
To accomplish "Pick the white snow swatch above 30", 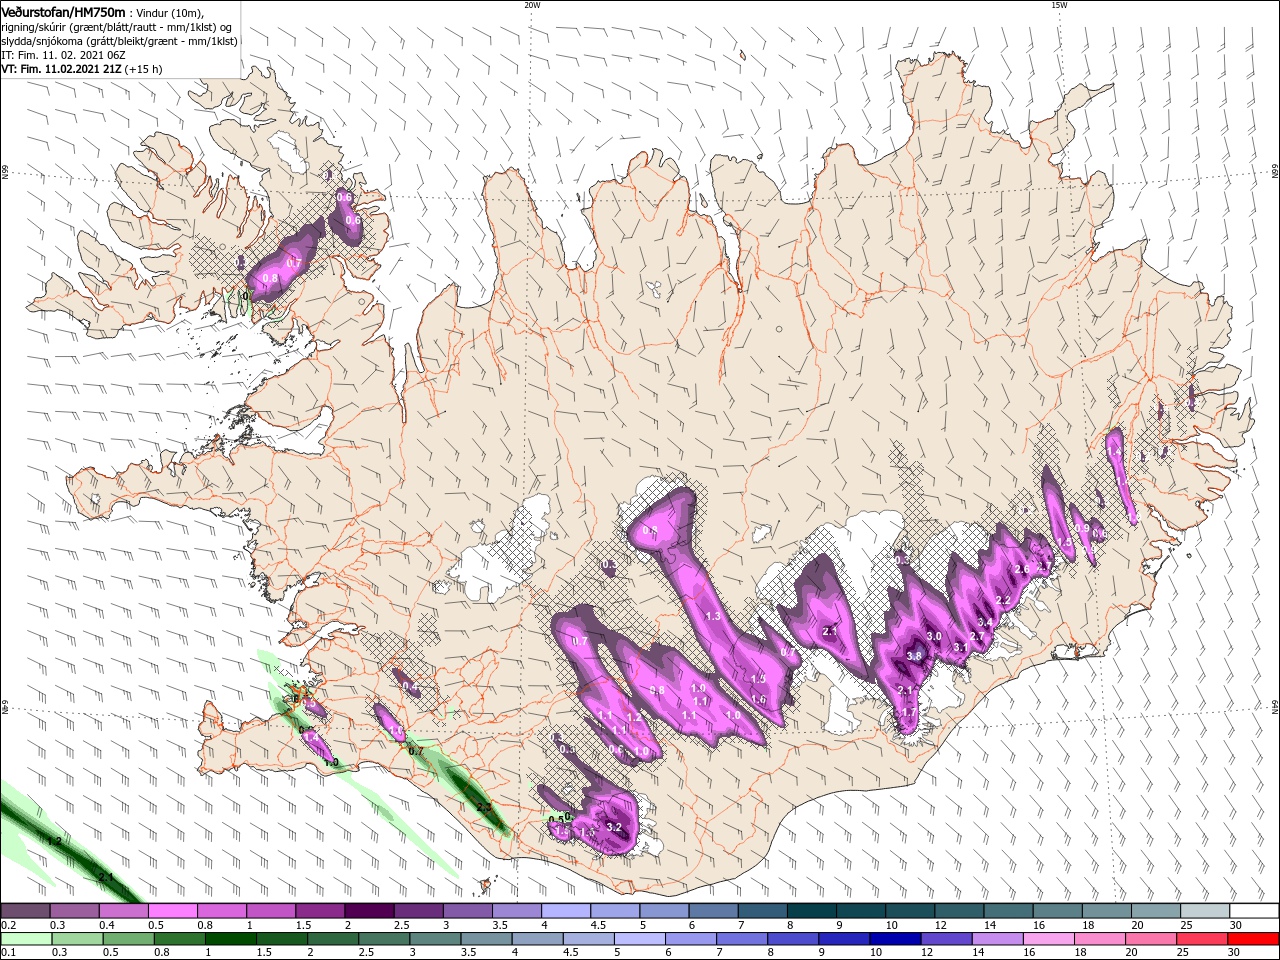I will point(1254,911).
